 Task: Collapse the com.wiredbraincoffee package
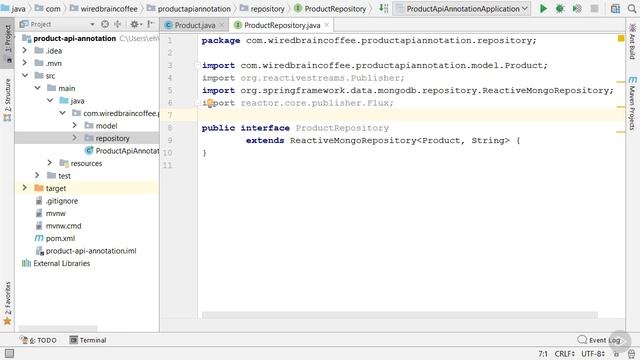[x=62, y=113]
